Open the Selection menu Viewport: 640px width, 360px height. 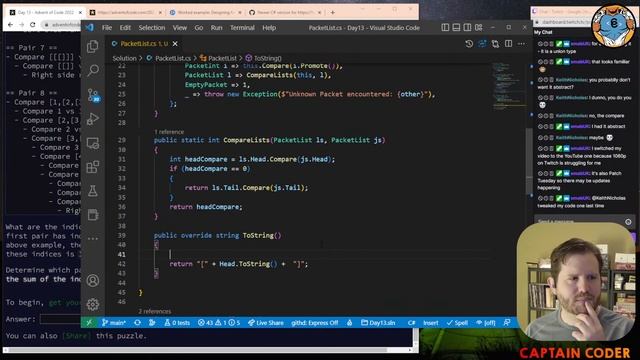point(151,28)
